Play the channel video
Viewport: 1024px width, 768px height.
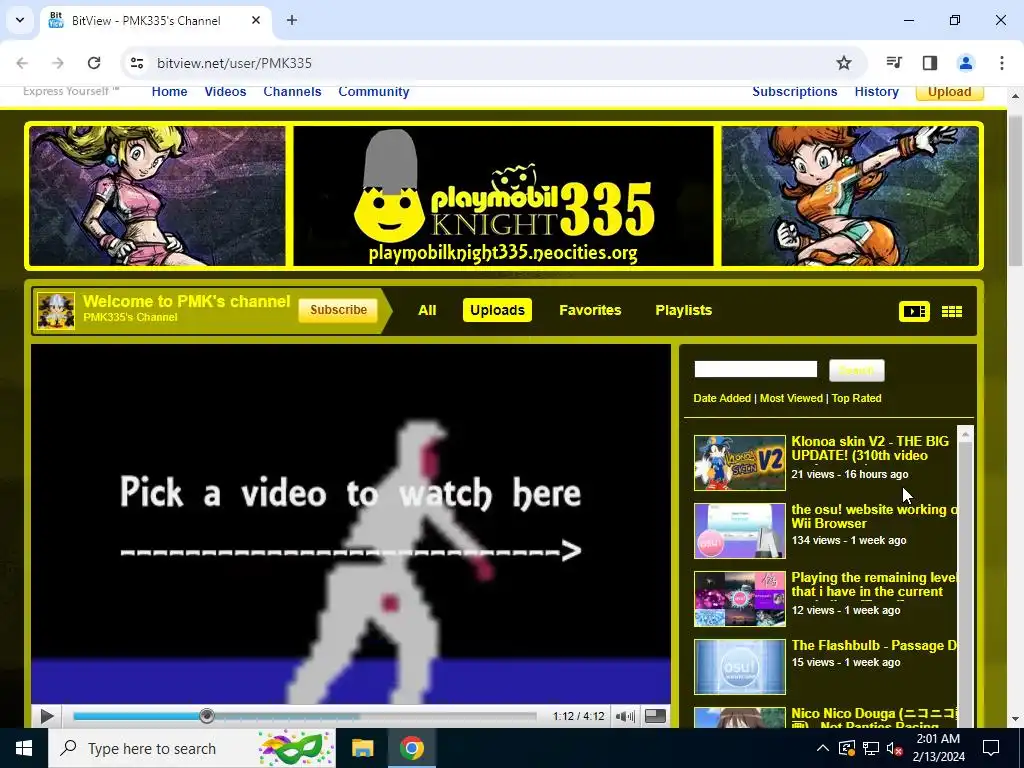pos(47,716)
